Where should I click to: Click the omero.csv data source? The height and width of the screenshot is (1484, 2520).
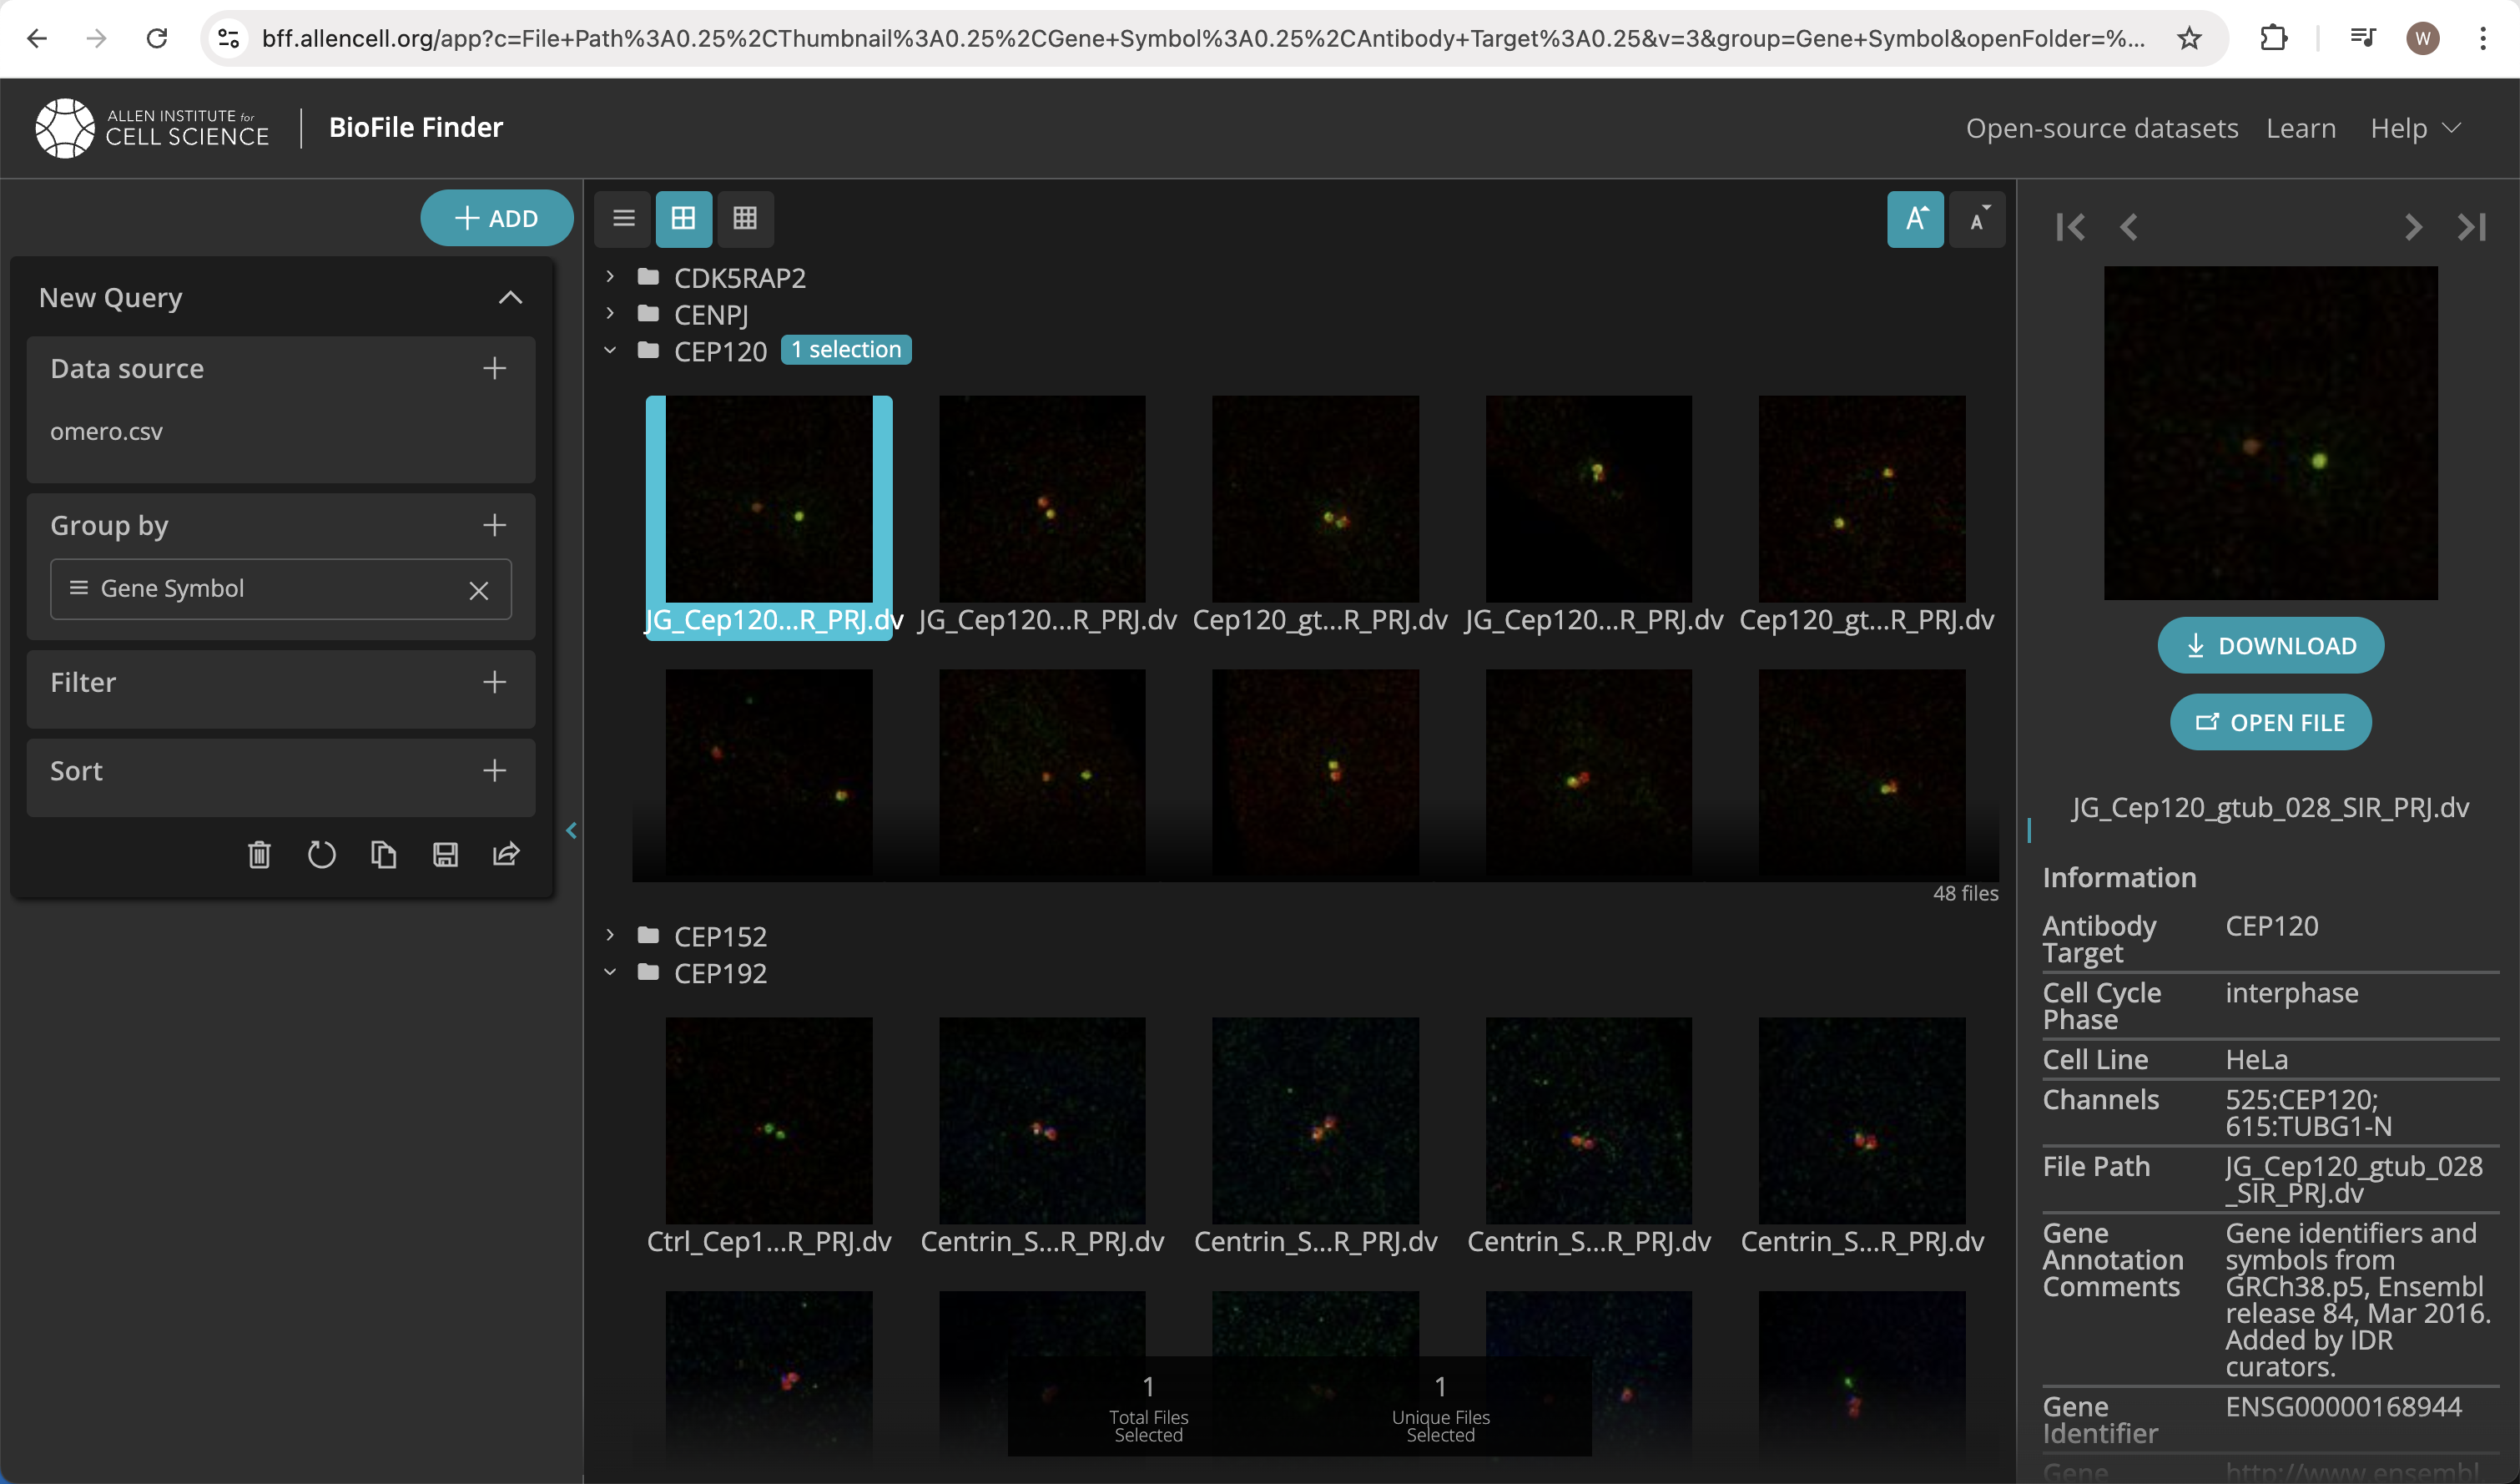pos(106,432)
